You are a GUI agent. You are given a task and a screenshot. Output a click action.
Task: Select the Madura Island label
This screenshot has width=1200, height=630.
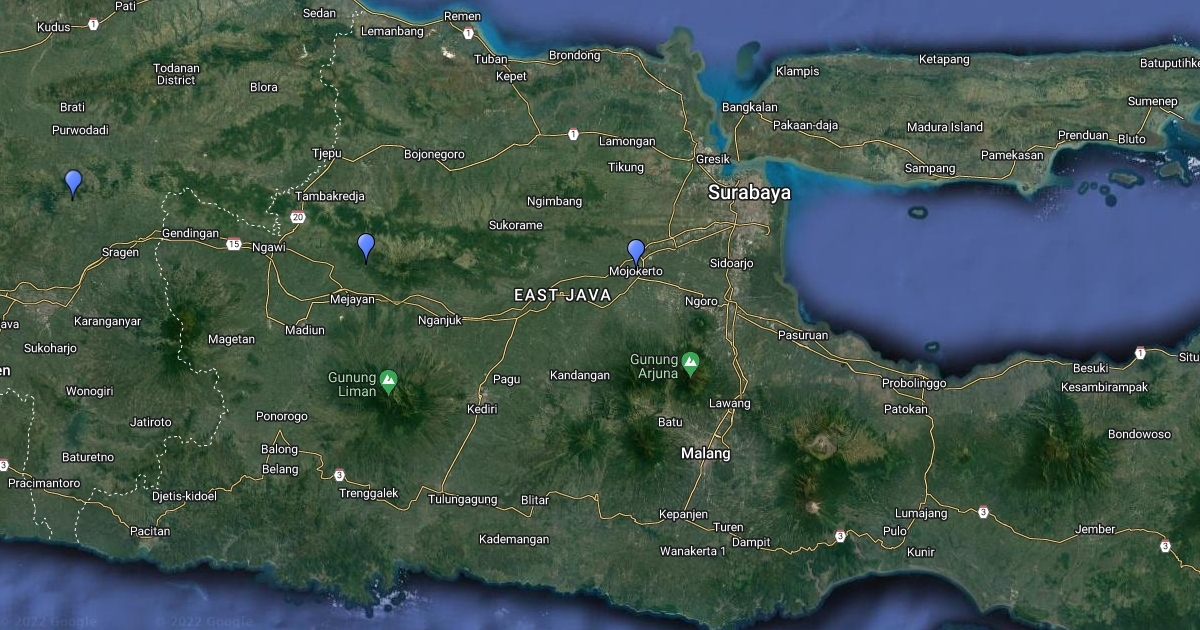pyautogui.click(x=944, y=127)
